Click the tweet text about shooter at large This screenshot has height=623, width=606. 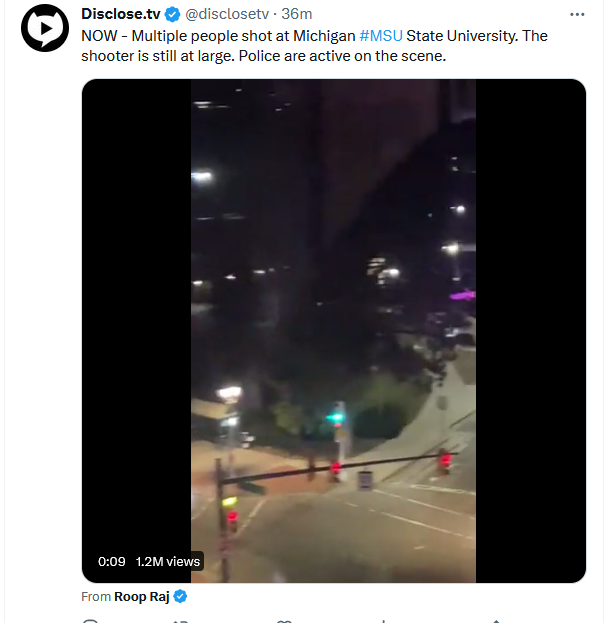pyautogui.click(x=314, y=46)
